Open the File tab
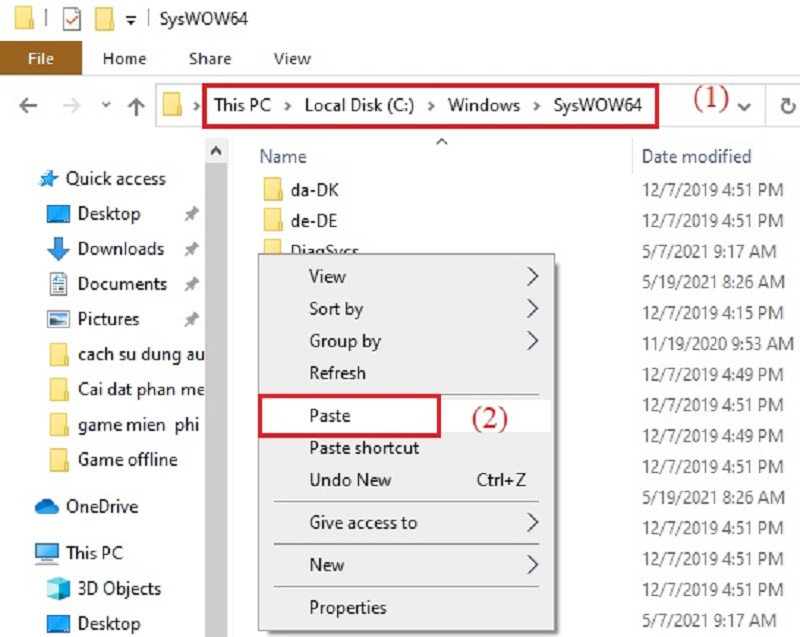The height and width of the screenshot is (637, 800). click(41, 59)
